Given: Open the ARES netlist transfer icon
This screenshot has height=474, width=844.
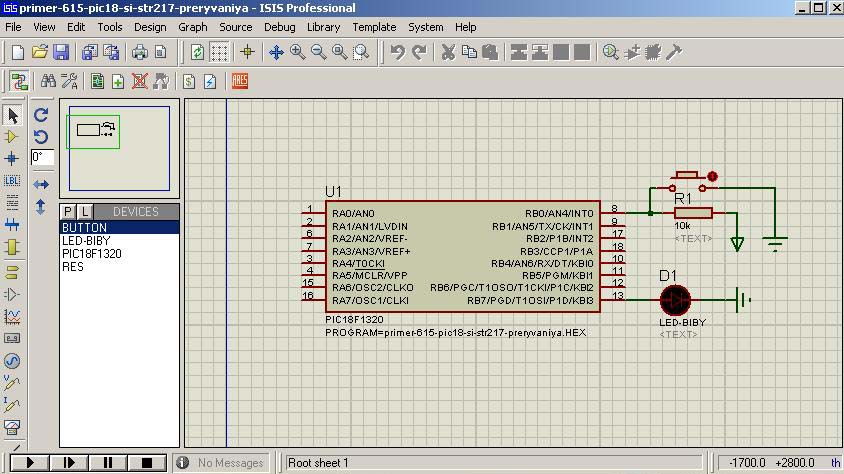Looking at the screenshot, I should coord(240,81).
